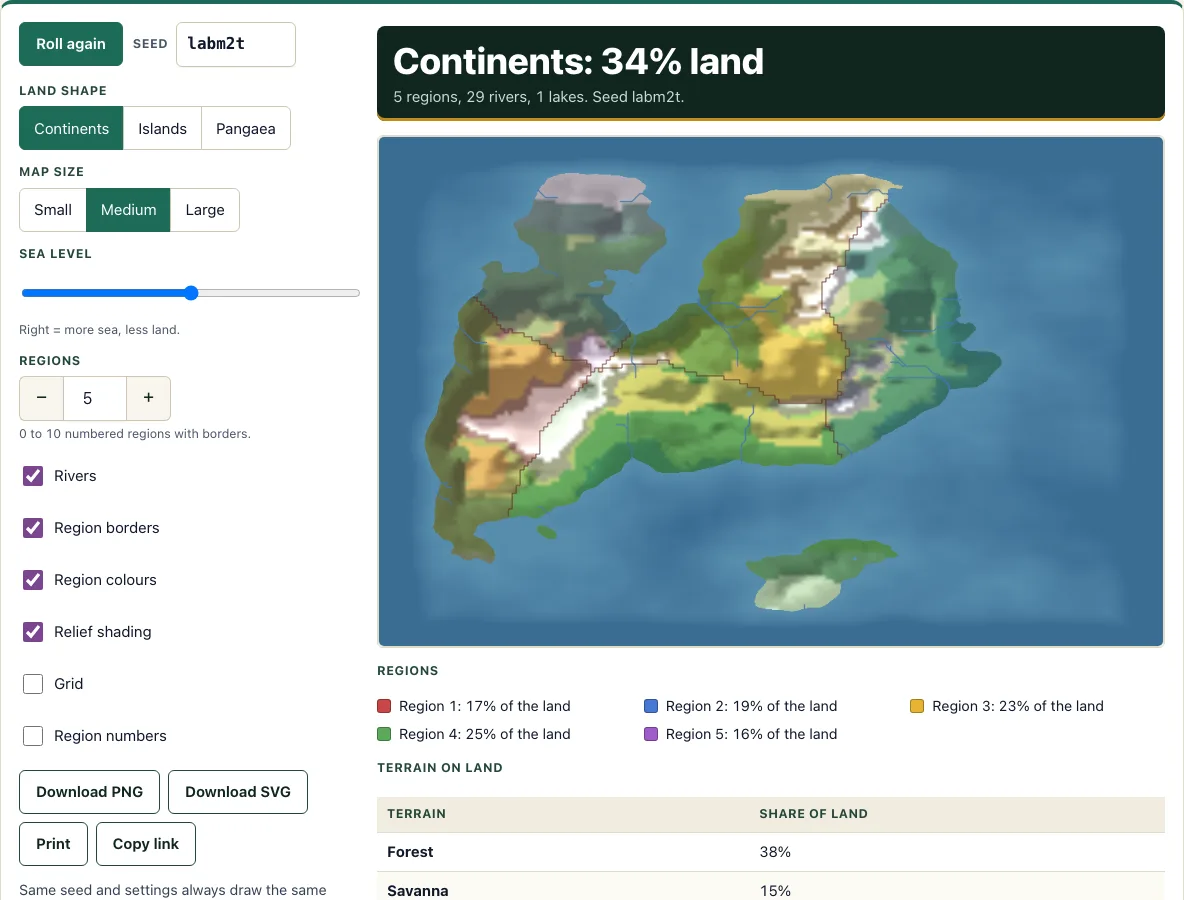
Task: Click 'Region 3: 23% of the land'
Action: pyautogui.click(x=1018, y=706)
